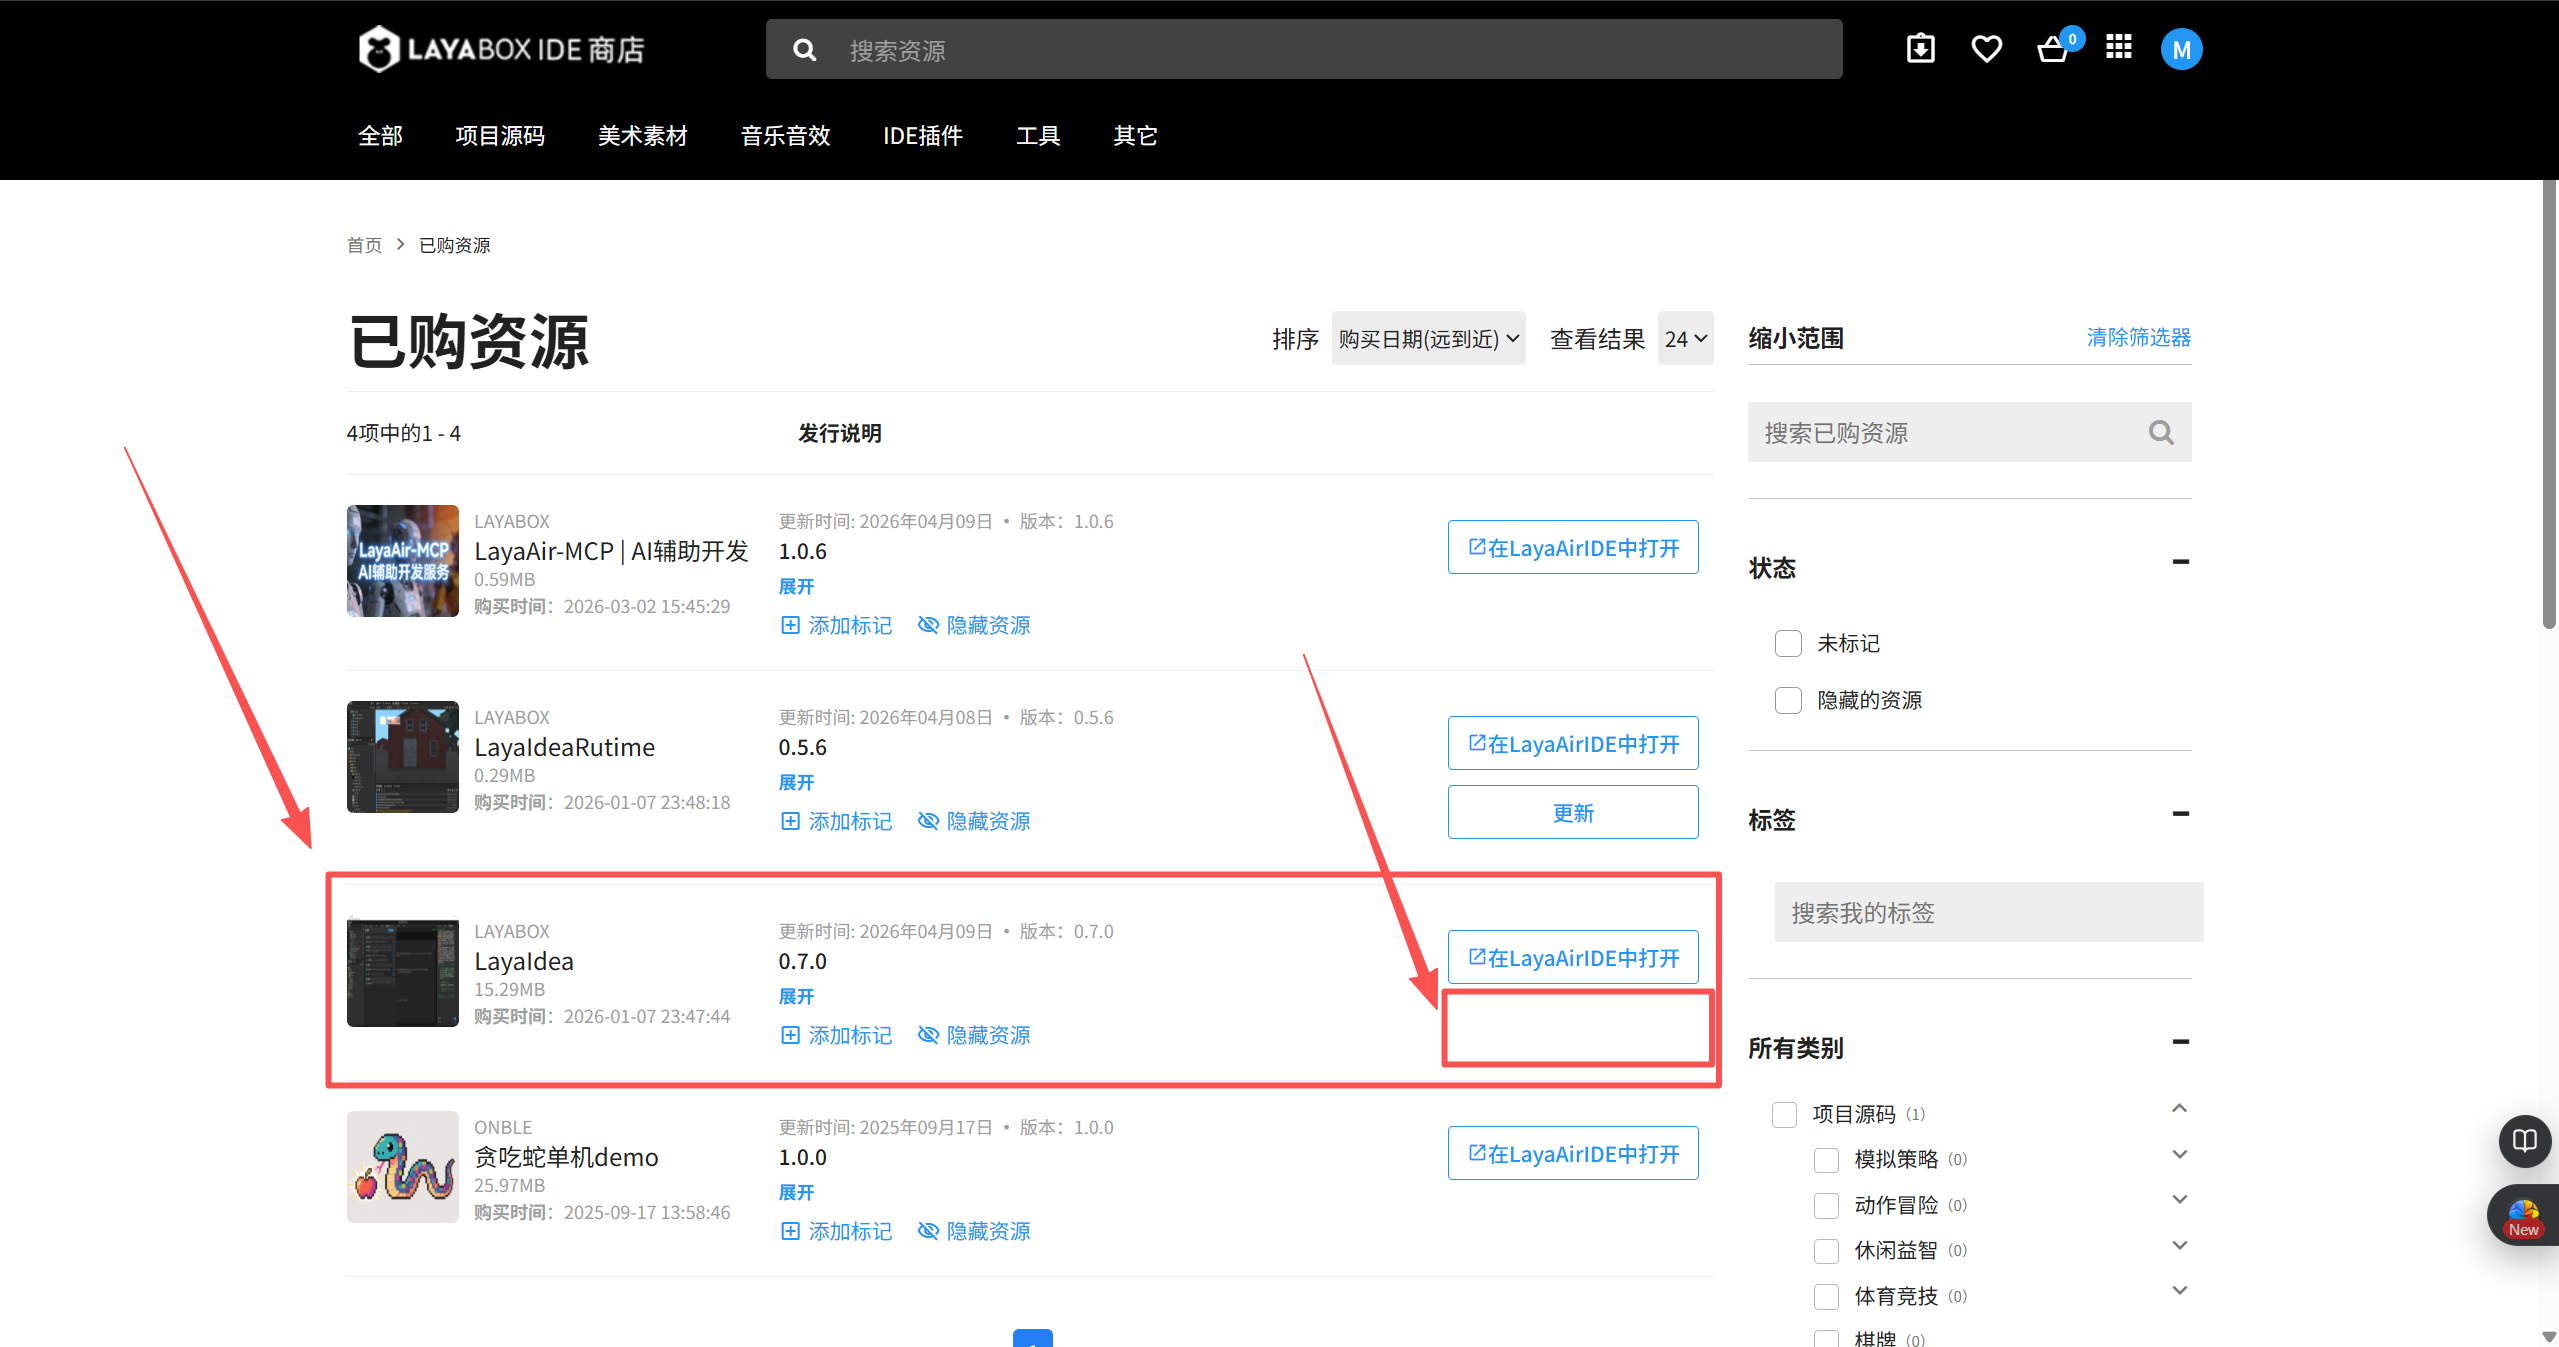Click the floating New colorful icon
Viewport: 2559px width, 1347px height.
pos(2522,1215)
